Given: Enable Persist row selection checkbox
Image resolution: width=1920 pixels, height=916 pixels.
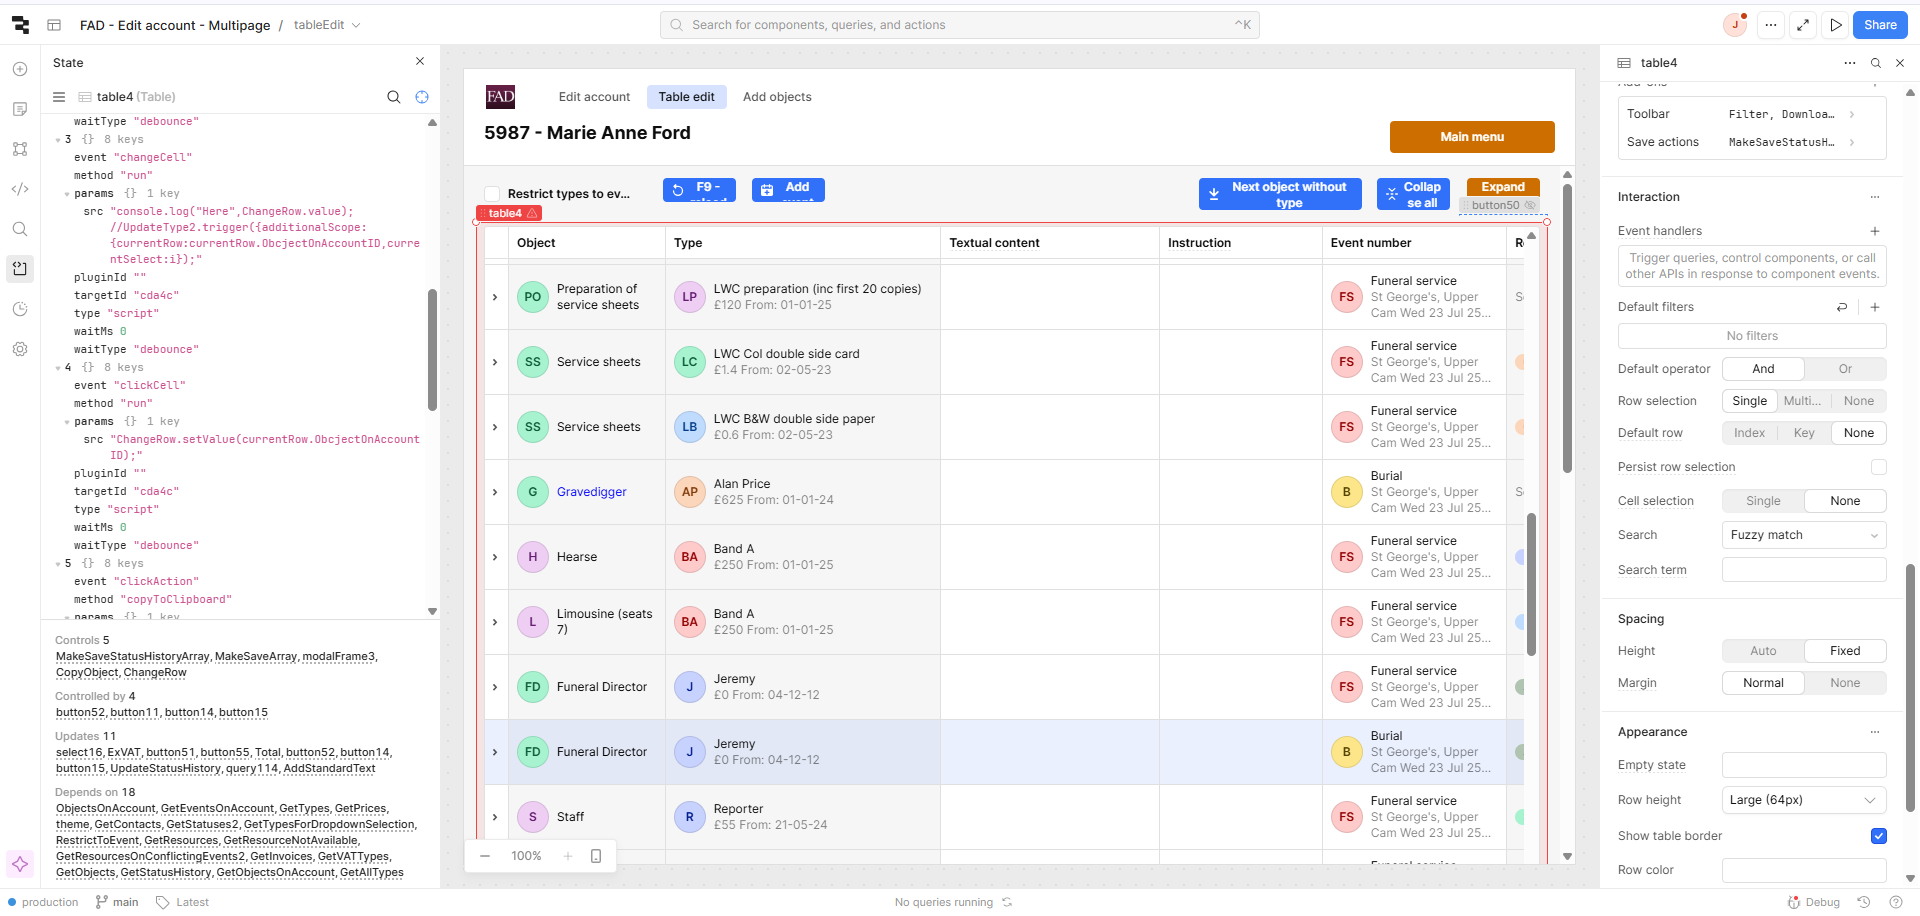Looking at the screenshot, I should point(1878,467).
